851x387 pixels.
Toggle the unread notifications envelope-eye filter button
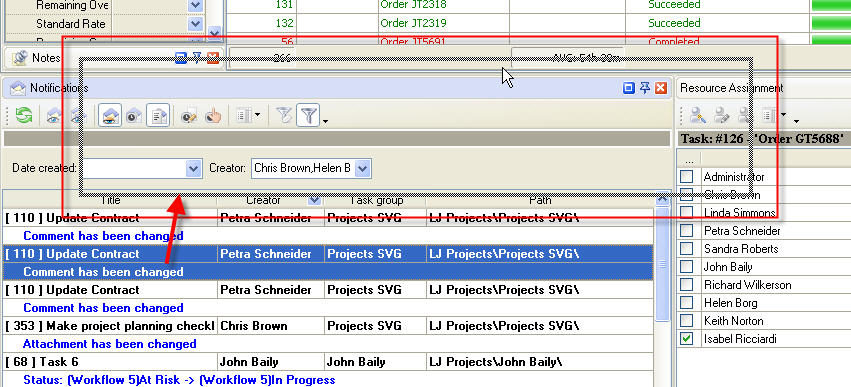click(x=110, y=116)
